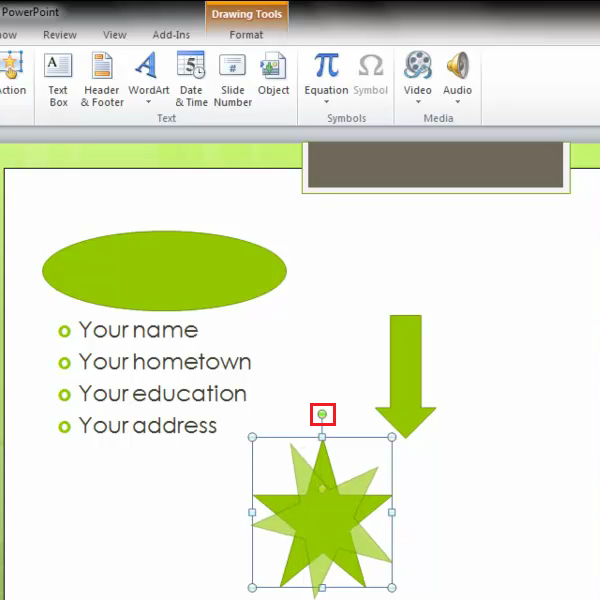
Task: Click the star's top-right corner handle
Action: pos(392,437)
